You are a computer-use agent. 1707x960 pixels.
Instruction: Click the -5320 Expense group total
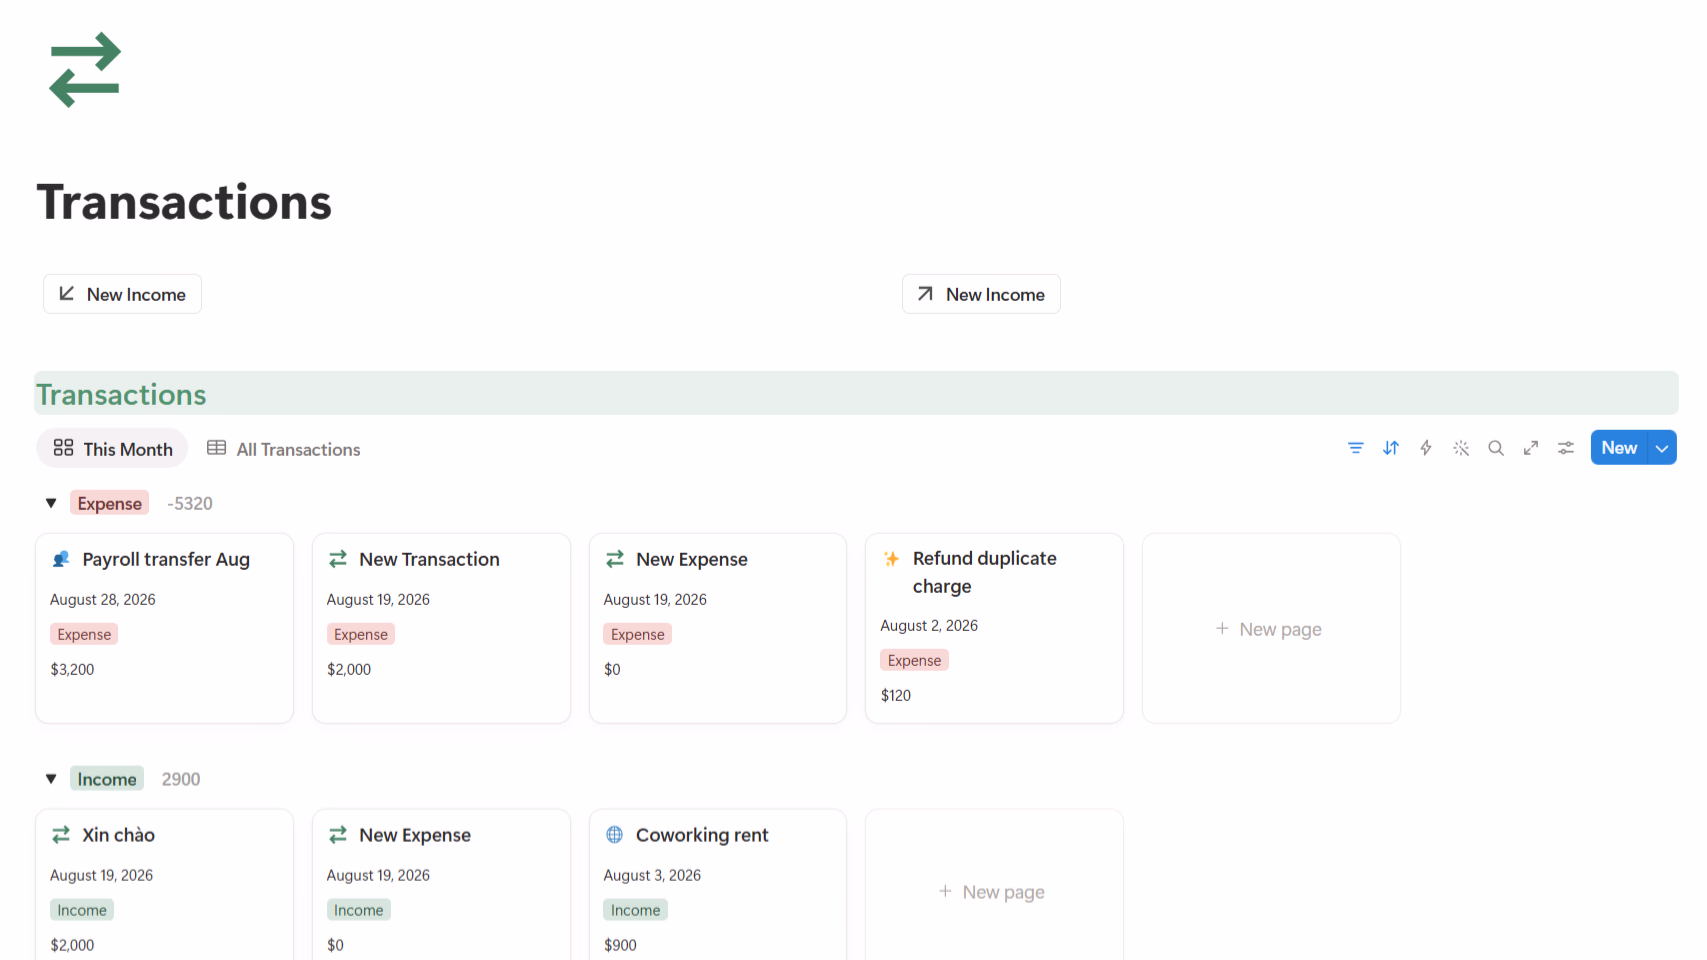[x=190, y=503]
